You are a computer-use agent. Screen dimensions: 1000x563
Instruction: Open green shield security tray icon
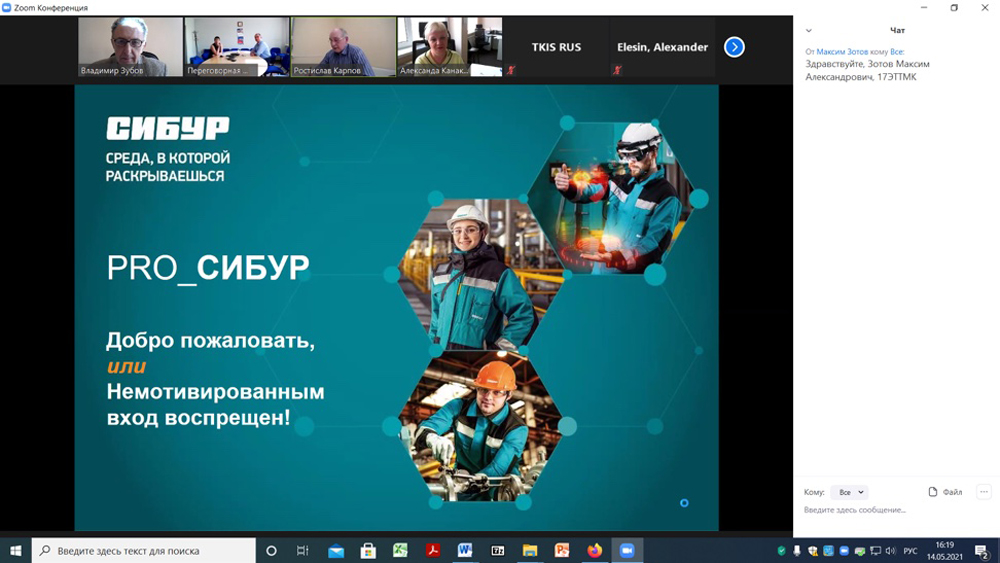[x=781, y=551]
